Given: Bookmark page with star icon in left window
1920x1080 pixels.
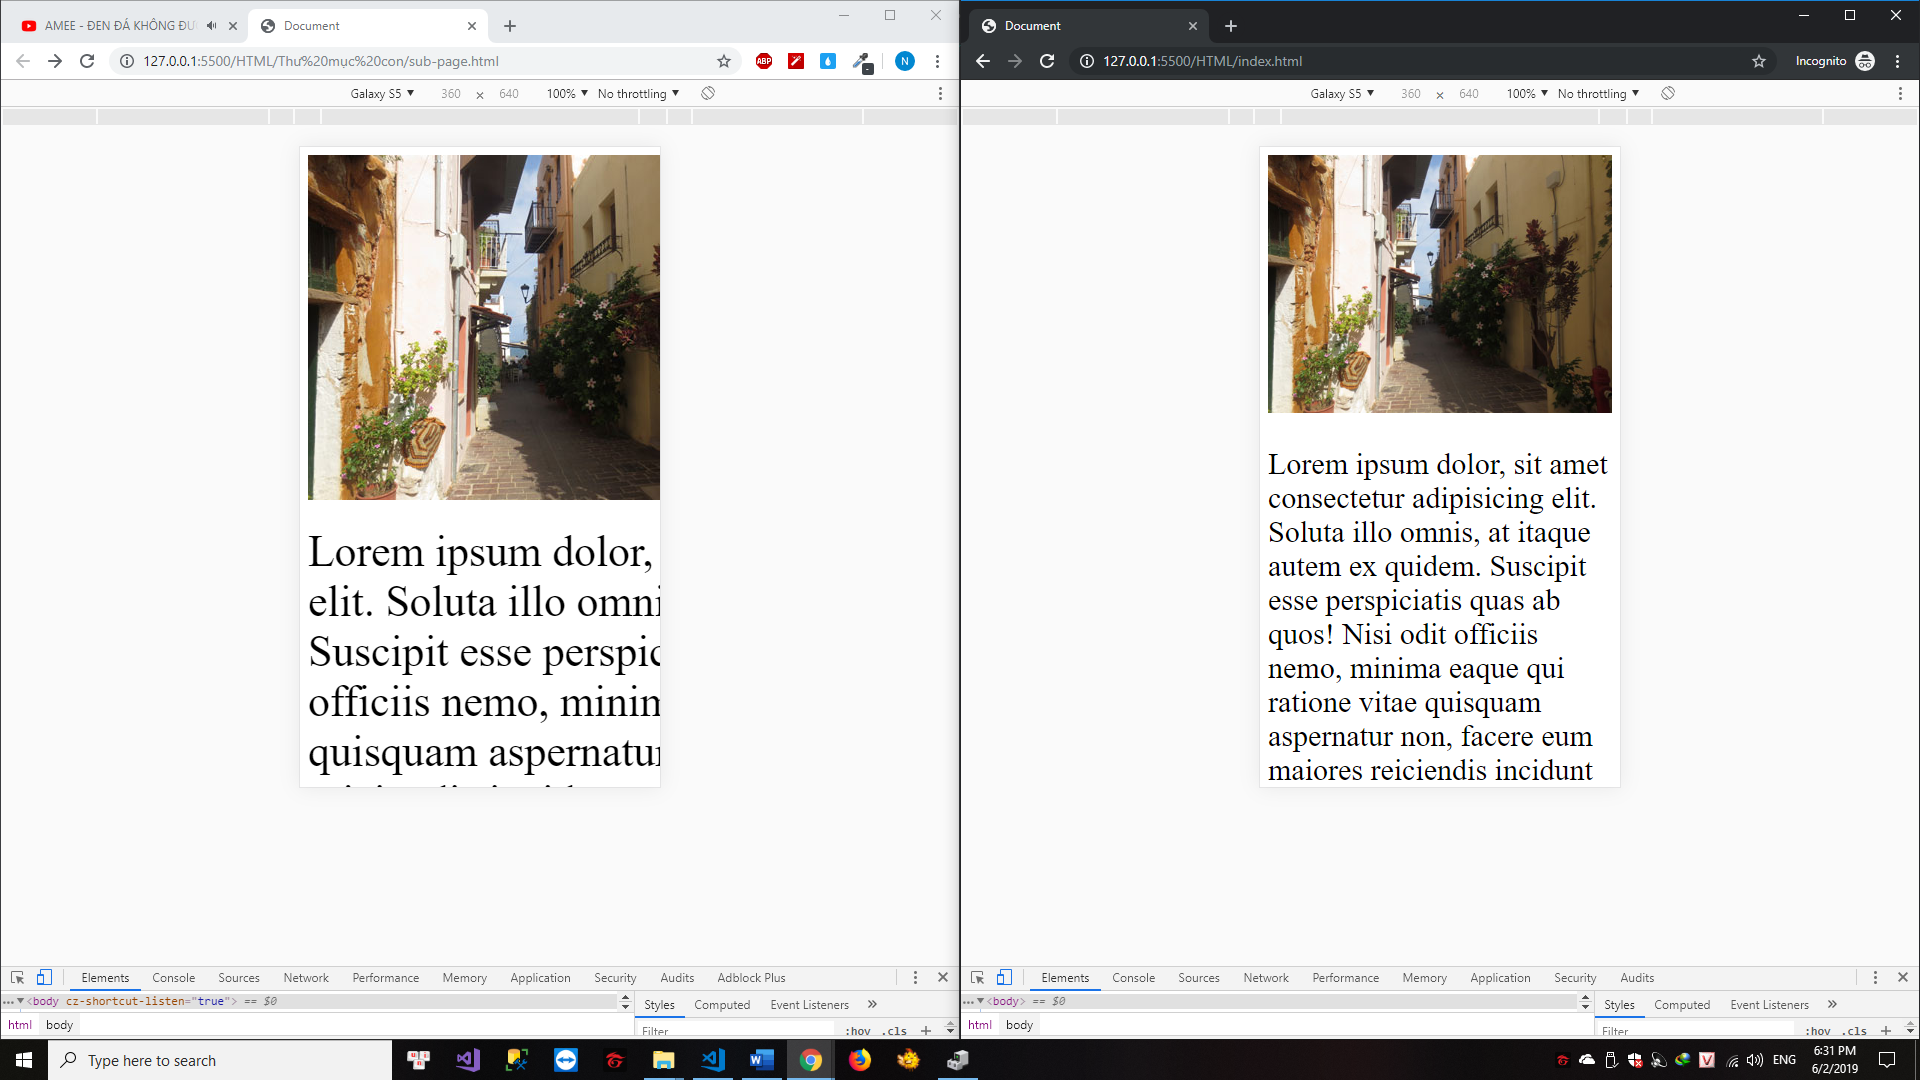Looking at the screenshot, I should (724, 61).
